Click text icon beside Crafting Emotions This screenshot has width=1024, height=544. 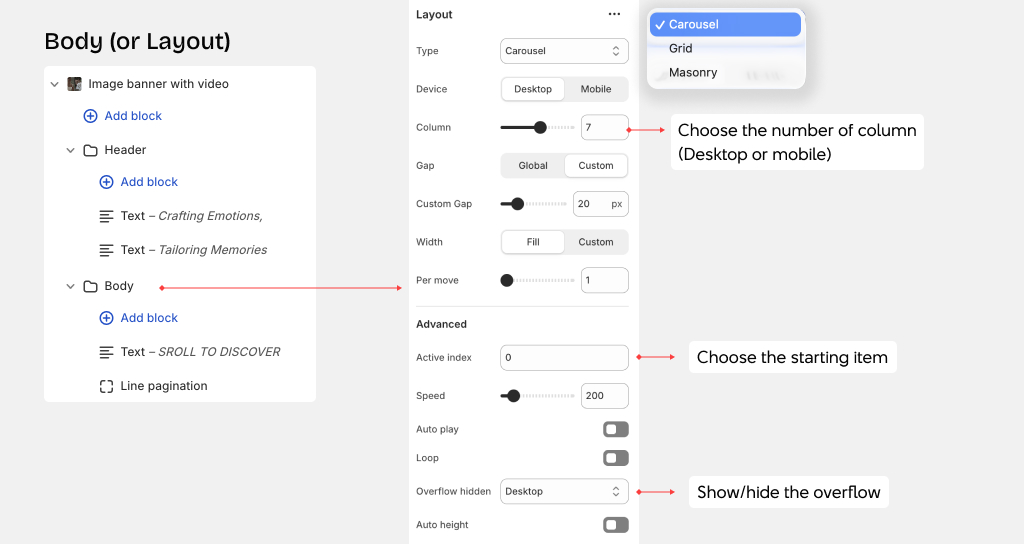click(x=106, y=216)
